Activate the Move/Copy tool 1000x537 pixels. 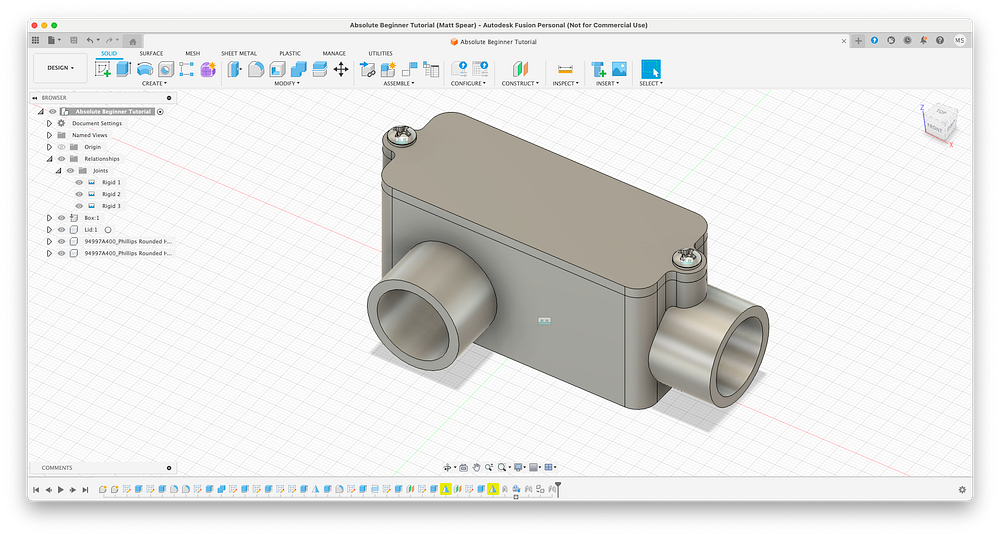(340, 69)
